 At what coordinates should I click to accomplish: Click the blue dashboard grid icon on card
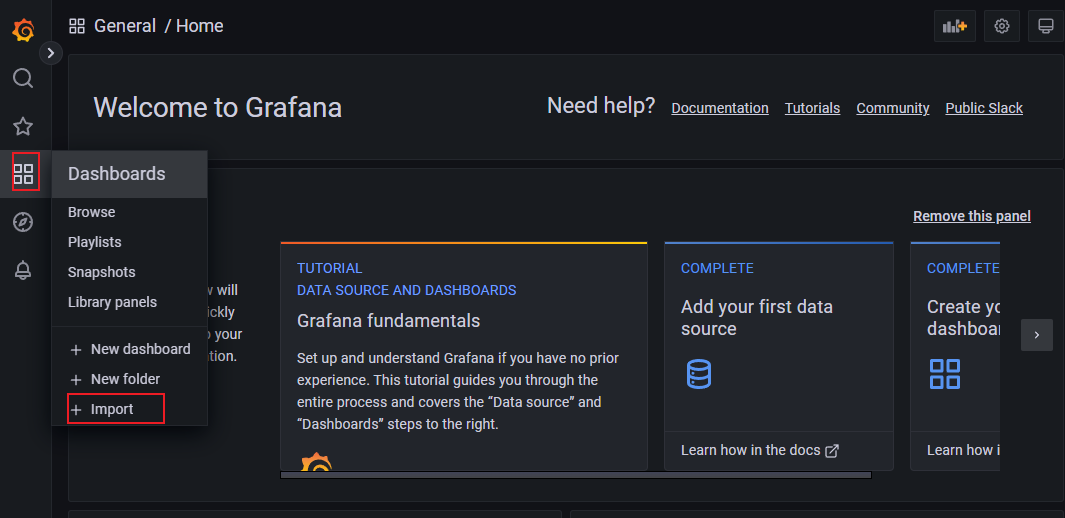pyautogui.click(x=945, y=375)
